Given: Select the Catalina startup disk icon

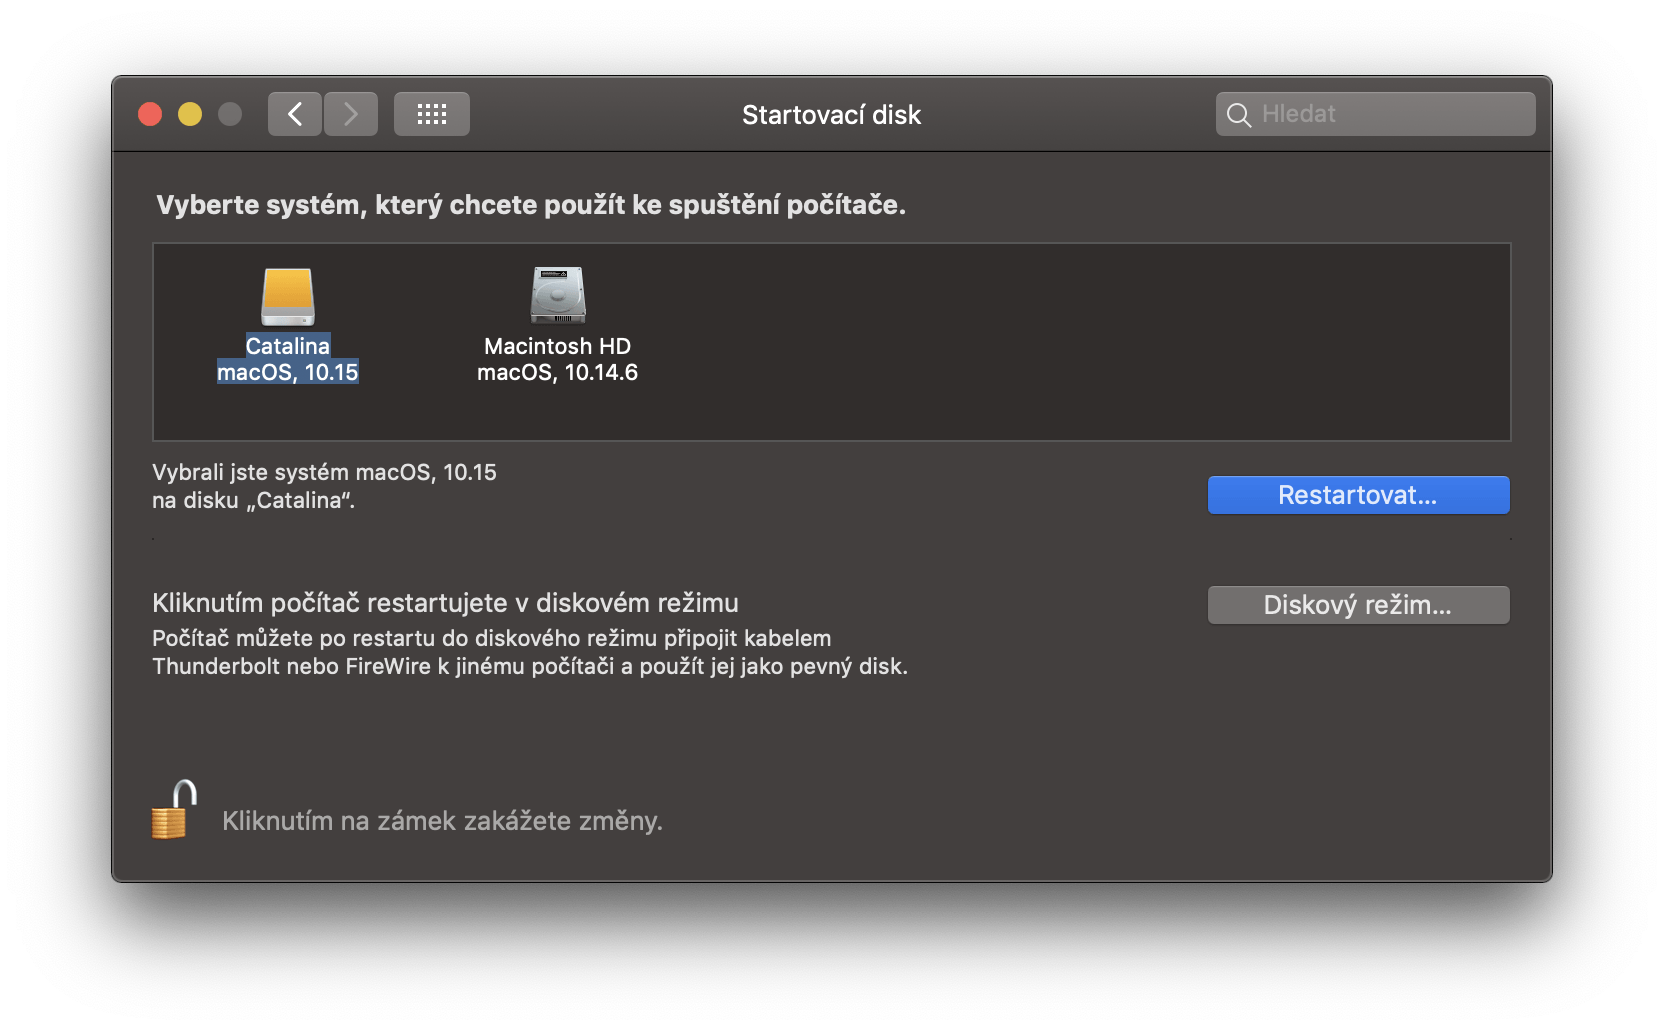Looking at the screenshot, I should tap(288, 297).
